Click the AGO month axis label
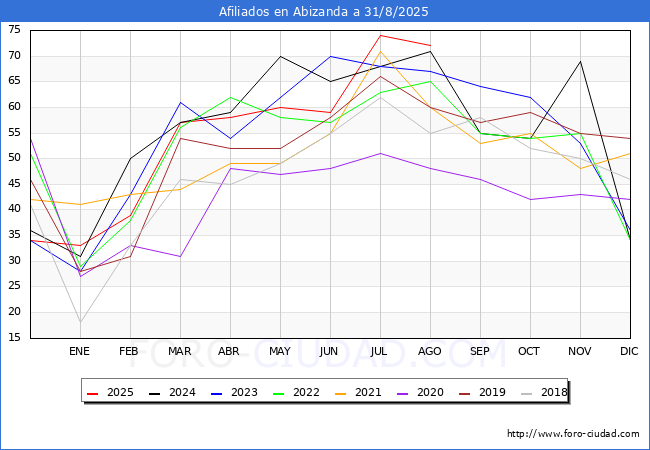The width and height of the screenshot is (650, 450). tap(430, 352)
